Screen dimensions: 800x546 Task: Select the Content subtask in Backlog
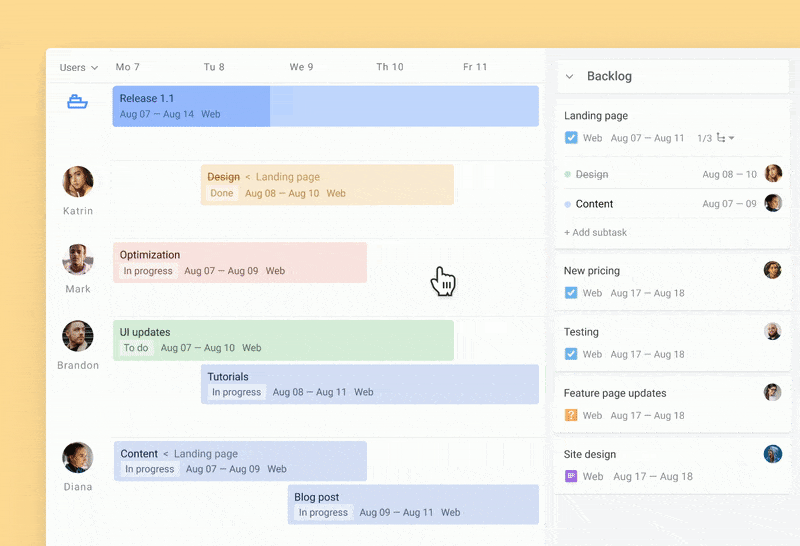(x=595, y=204)
